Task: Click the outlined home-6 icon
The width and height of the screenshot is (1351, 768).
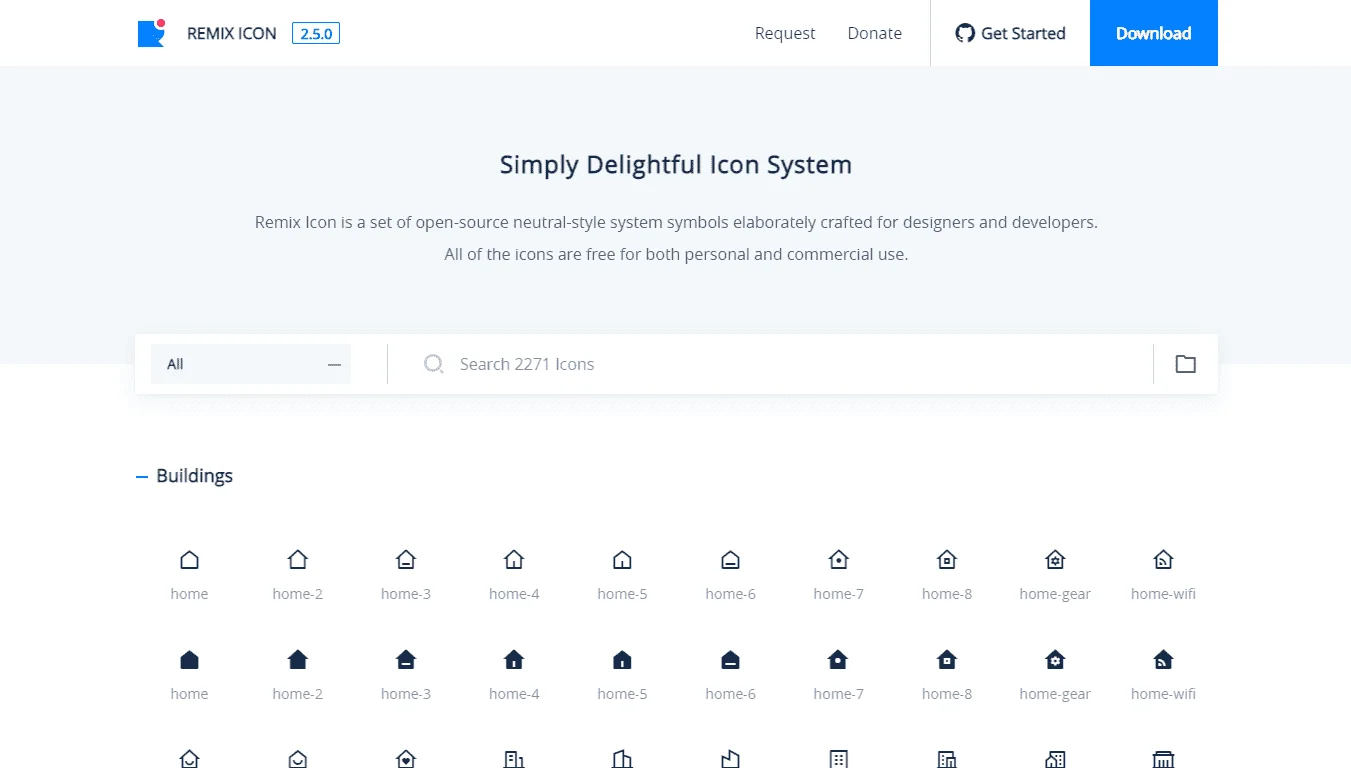Action: click(x=730, y=559)
